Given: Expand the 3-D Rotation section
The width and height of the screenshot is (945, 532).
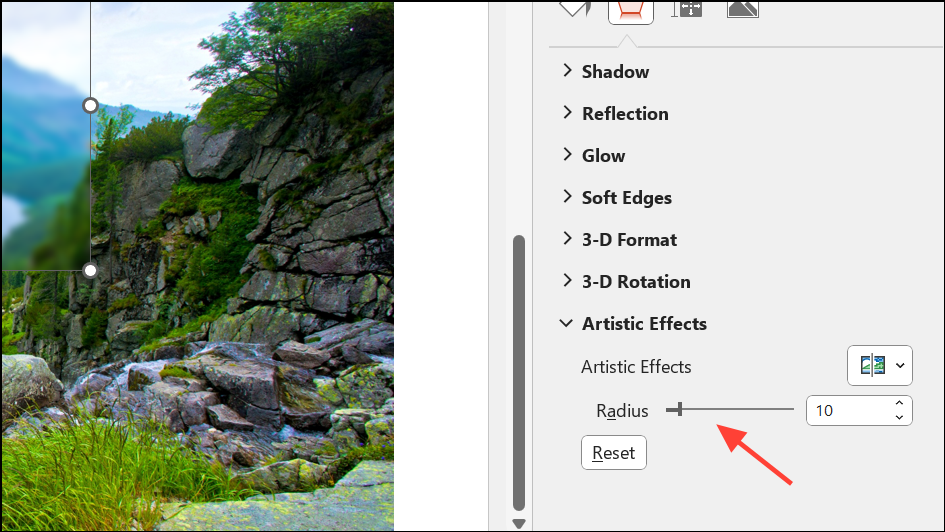Looking at the screenshot, I should 626,281.
